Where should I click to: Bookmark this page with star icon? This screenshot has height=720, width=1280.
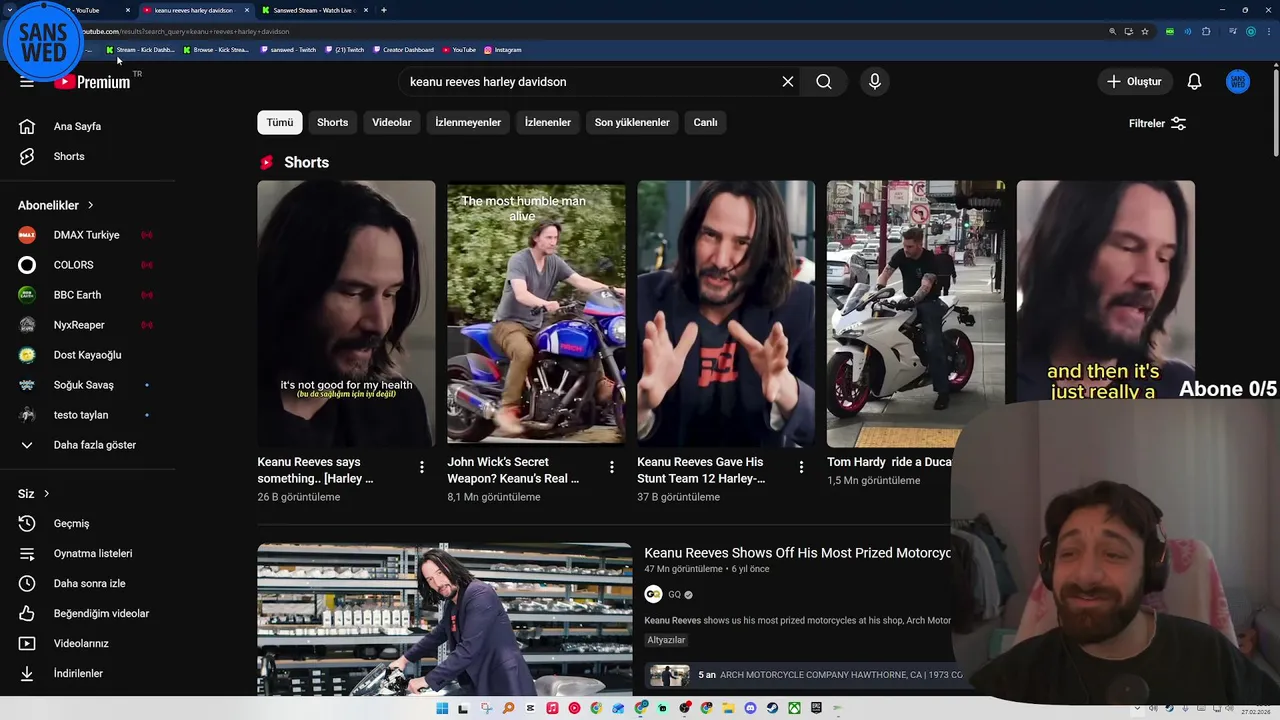[1145, 31]
